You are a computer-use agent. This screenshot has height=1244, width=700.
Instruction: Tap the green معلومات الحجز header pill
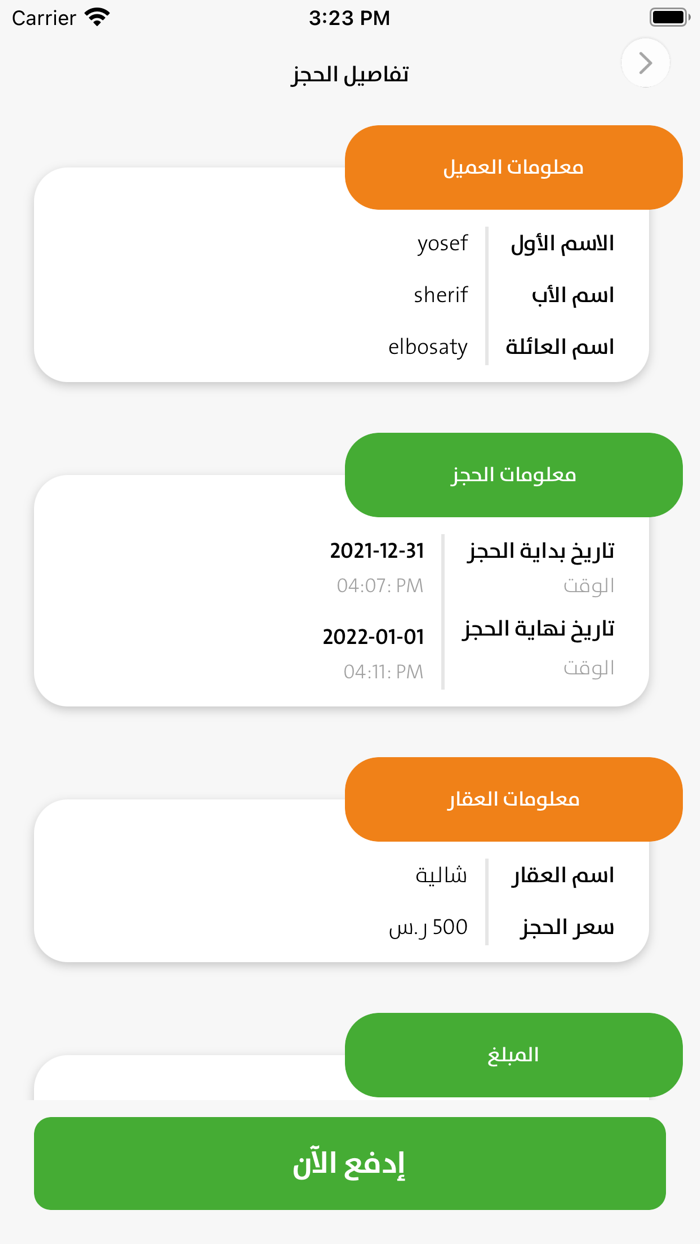click(513, 474)
